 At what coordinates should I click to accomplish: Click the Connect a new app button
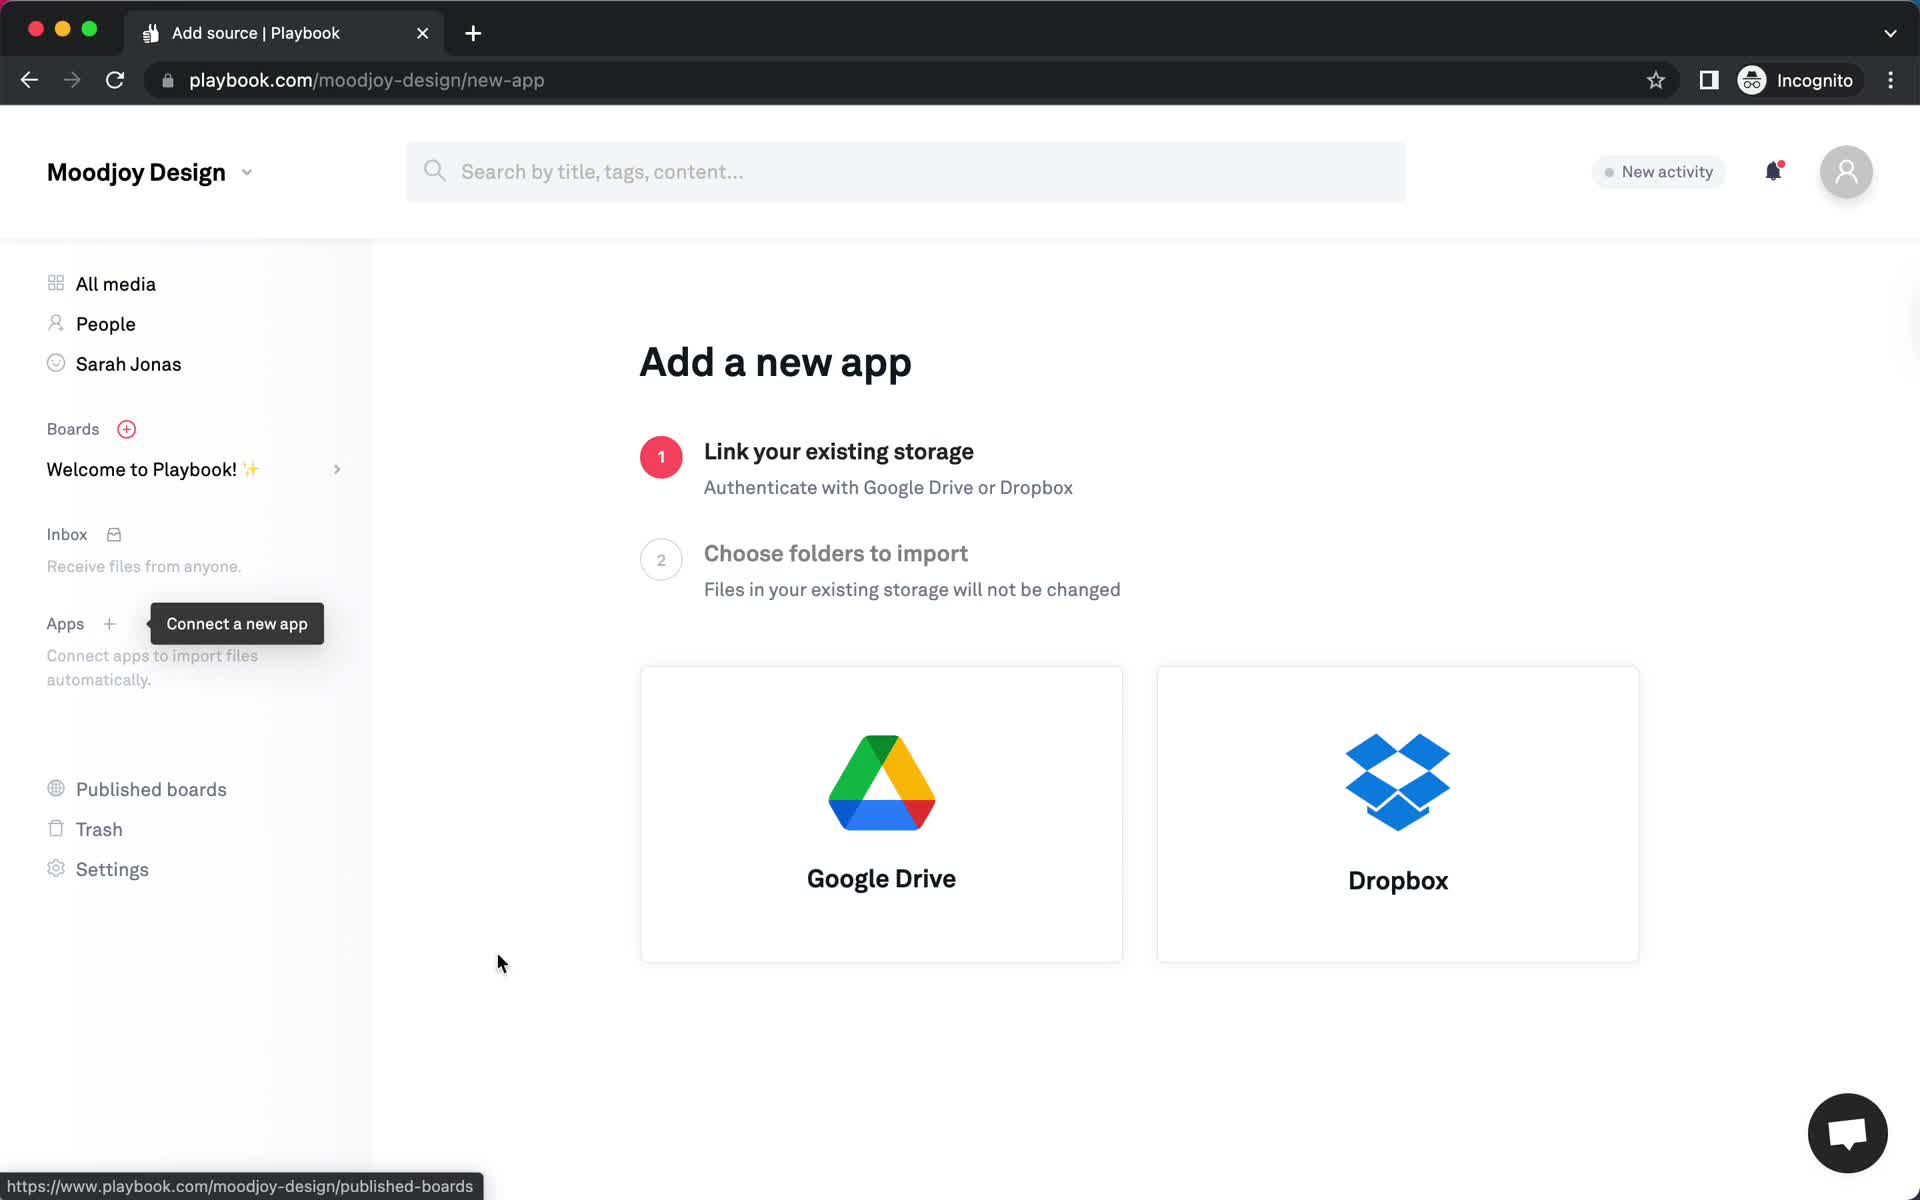click(236, 624)
